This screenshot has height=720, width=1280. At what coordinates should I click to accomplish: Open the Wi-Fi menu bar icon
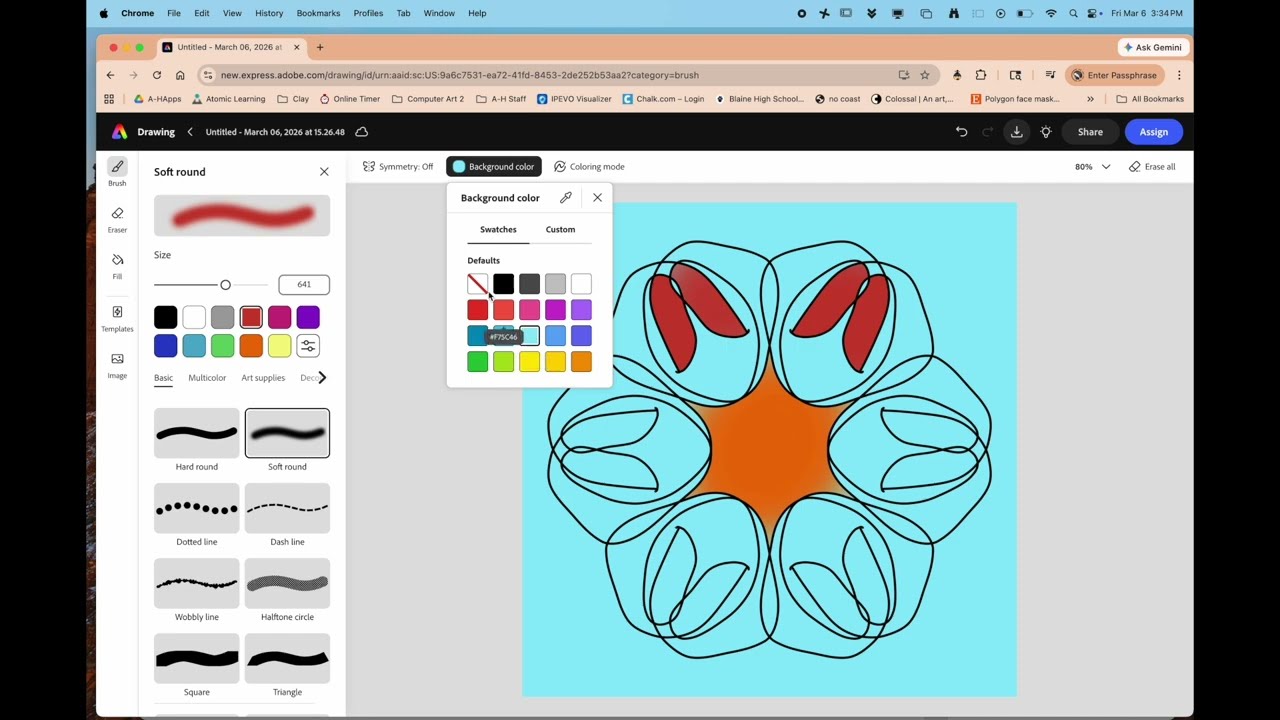[x=1051, y=13]
